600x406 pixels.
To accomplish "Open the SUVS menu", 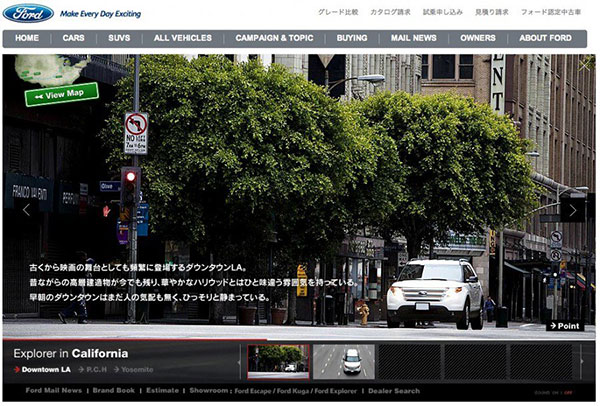I will (x=119, y=38).
